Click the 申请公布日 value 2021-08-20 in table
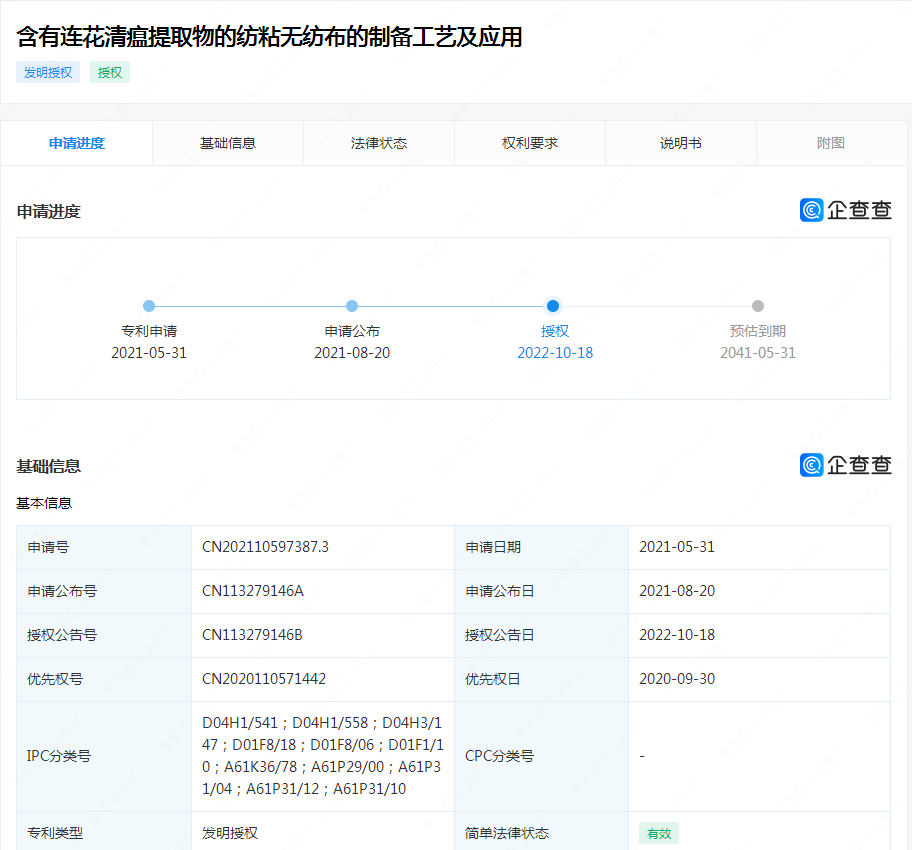The image size is (912, 850). tap(677, 591)
